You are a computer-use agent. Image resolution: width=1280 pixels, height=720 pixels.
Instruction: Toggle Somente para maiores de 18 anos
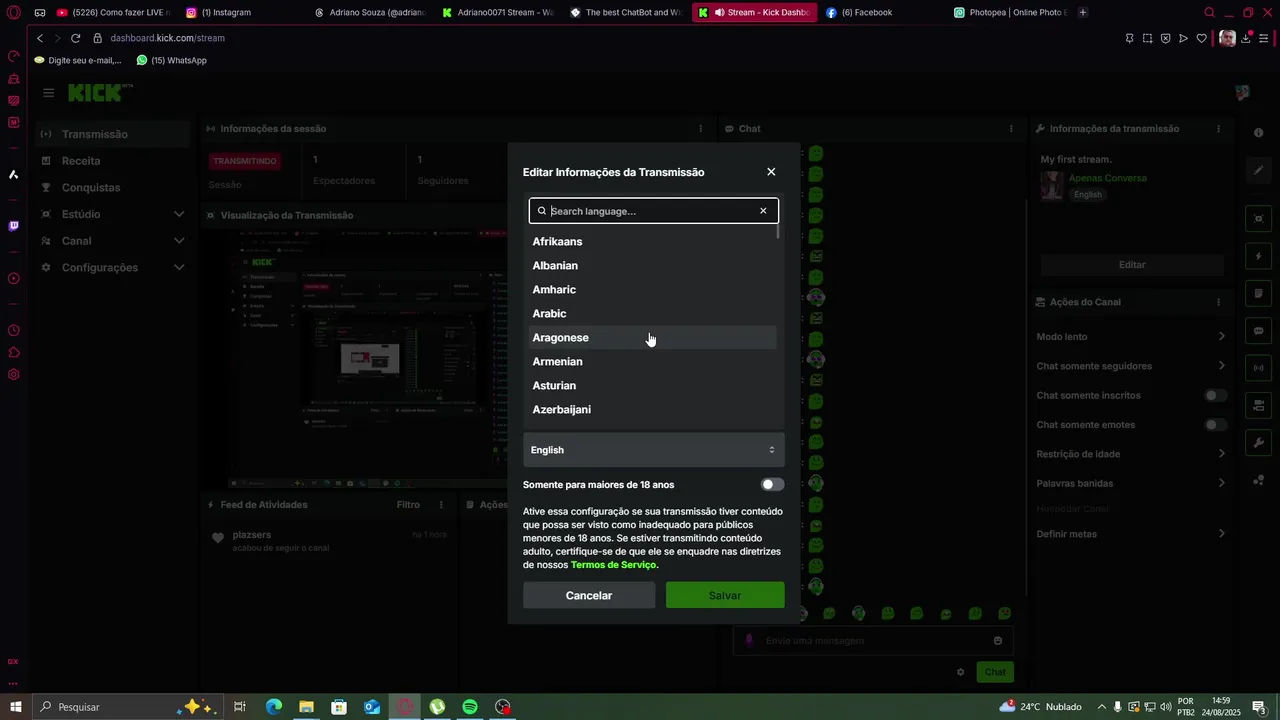772,485
